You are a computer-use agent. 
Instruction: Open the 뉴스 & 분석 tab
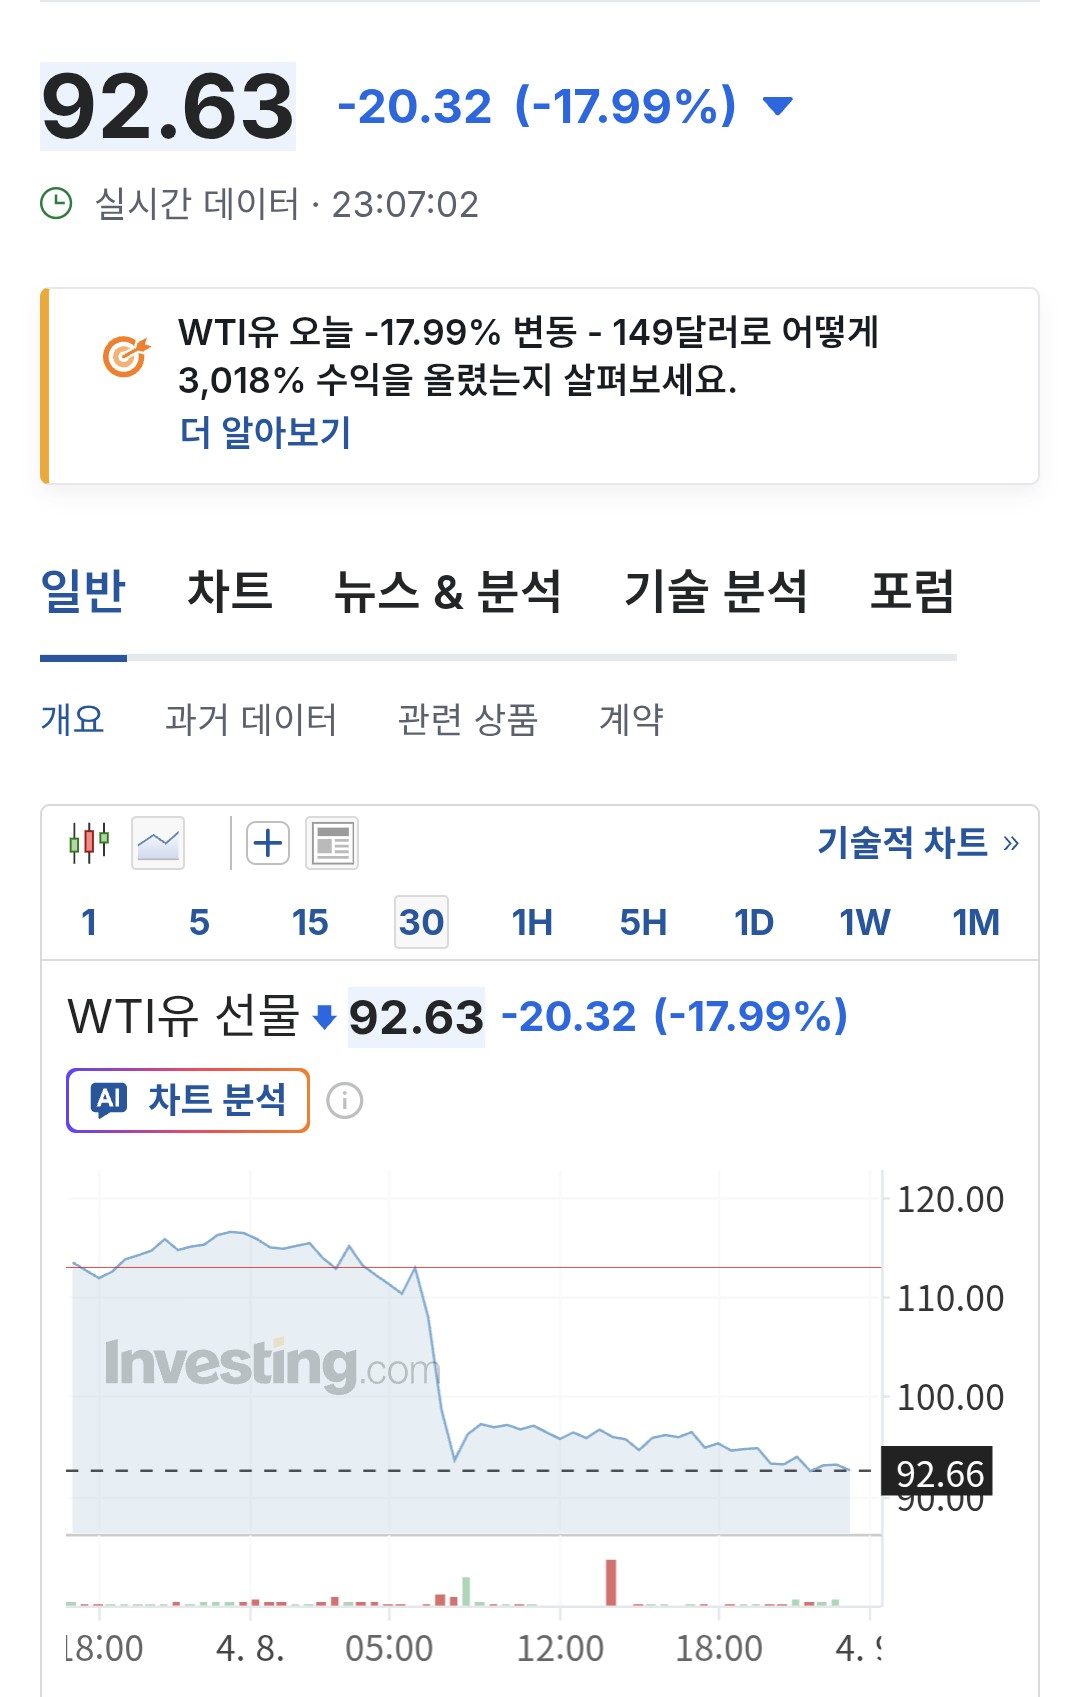447,590
